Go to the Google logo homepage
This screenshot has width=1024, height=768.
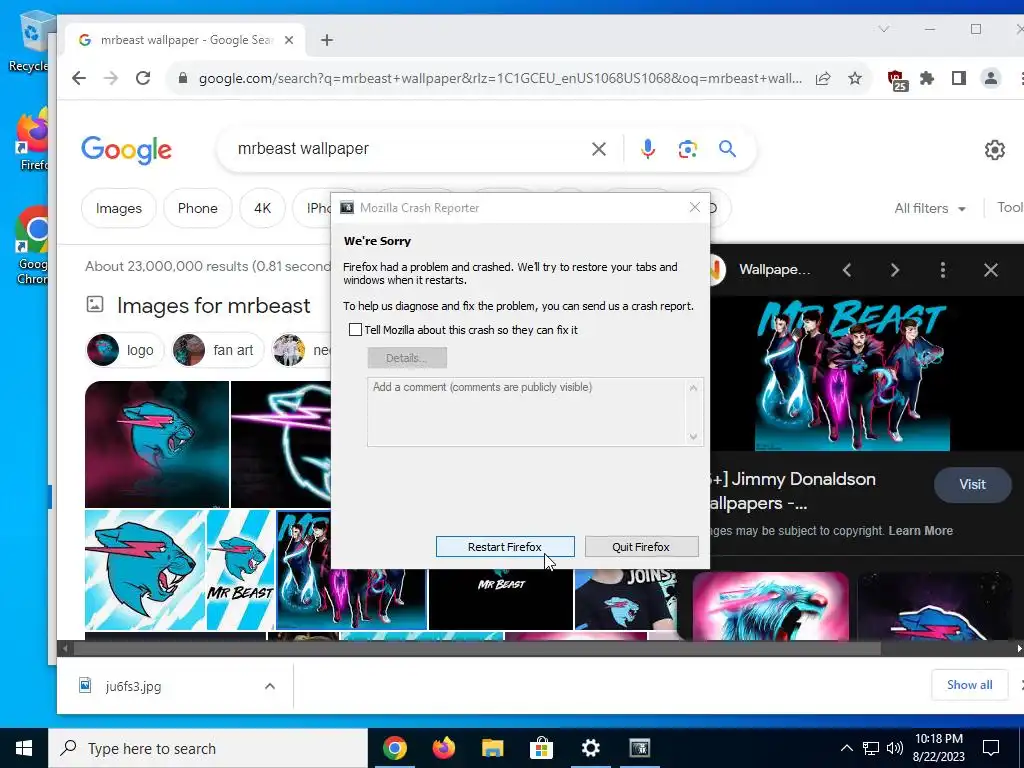click(126, 150)
